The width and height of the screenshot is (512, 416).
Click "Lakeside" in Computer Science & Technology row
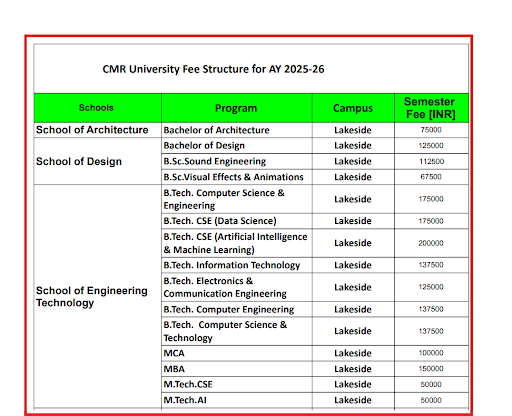(353, 331)
